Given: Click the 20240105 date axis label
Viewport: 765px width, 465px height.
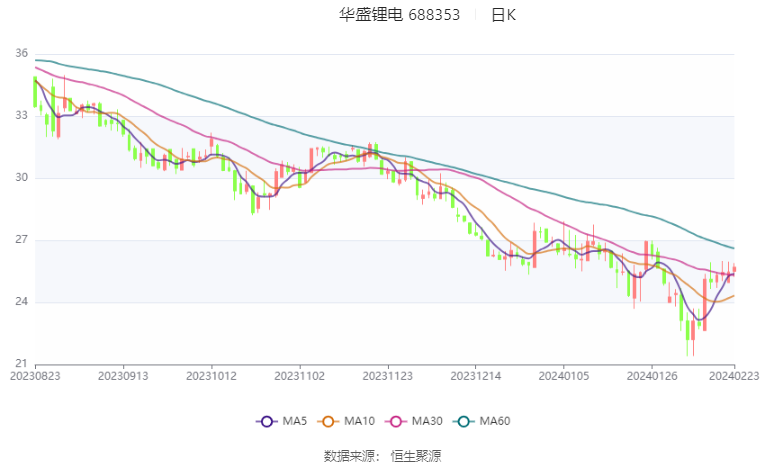Looking at the screenshot, I should tap(564, 376).
